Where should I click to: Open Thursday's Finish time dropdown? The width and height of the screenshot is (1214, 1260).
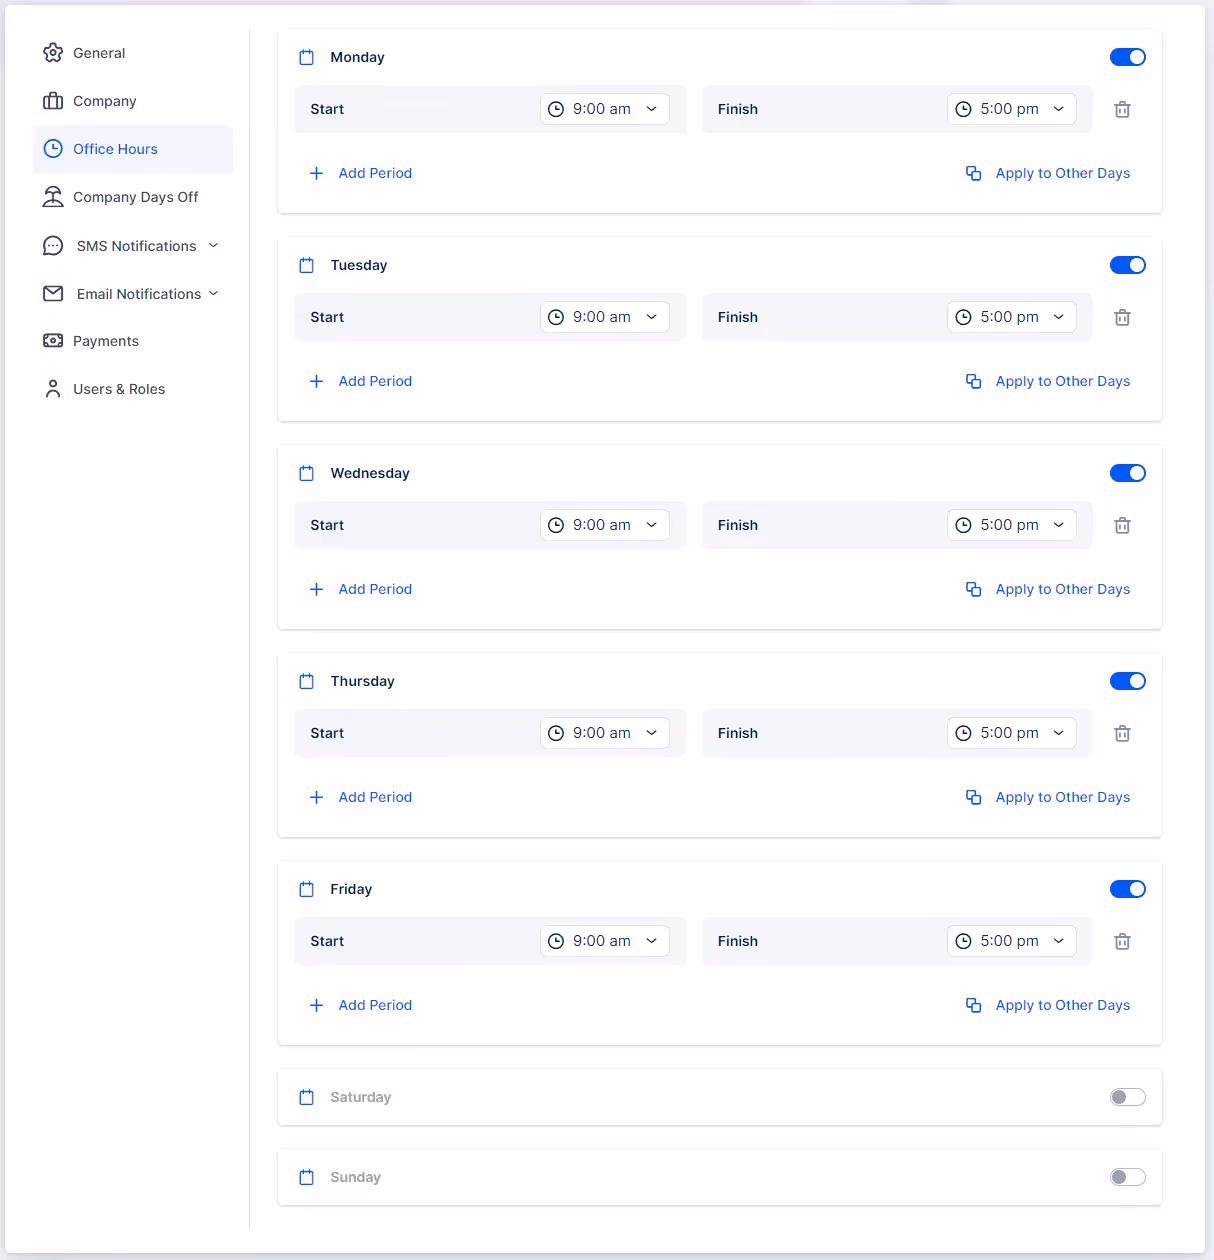[x=1012, y=733]
